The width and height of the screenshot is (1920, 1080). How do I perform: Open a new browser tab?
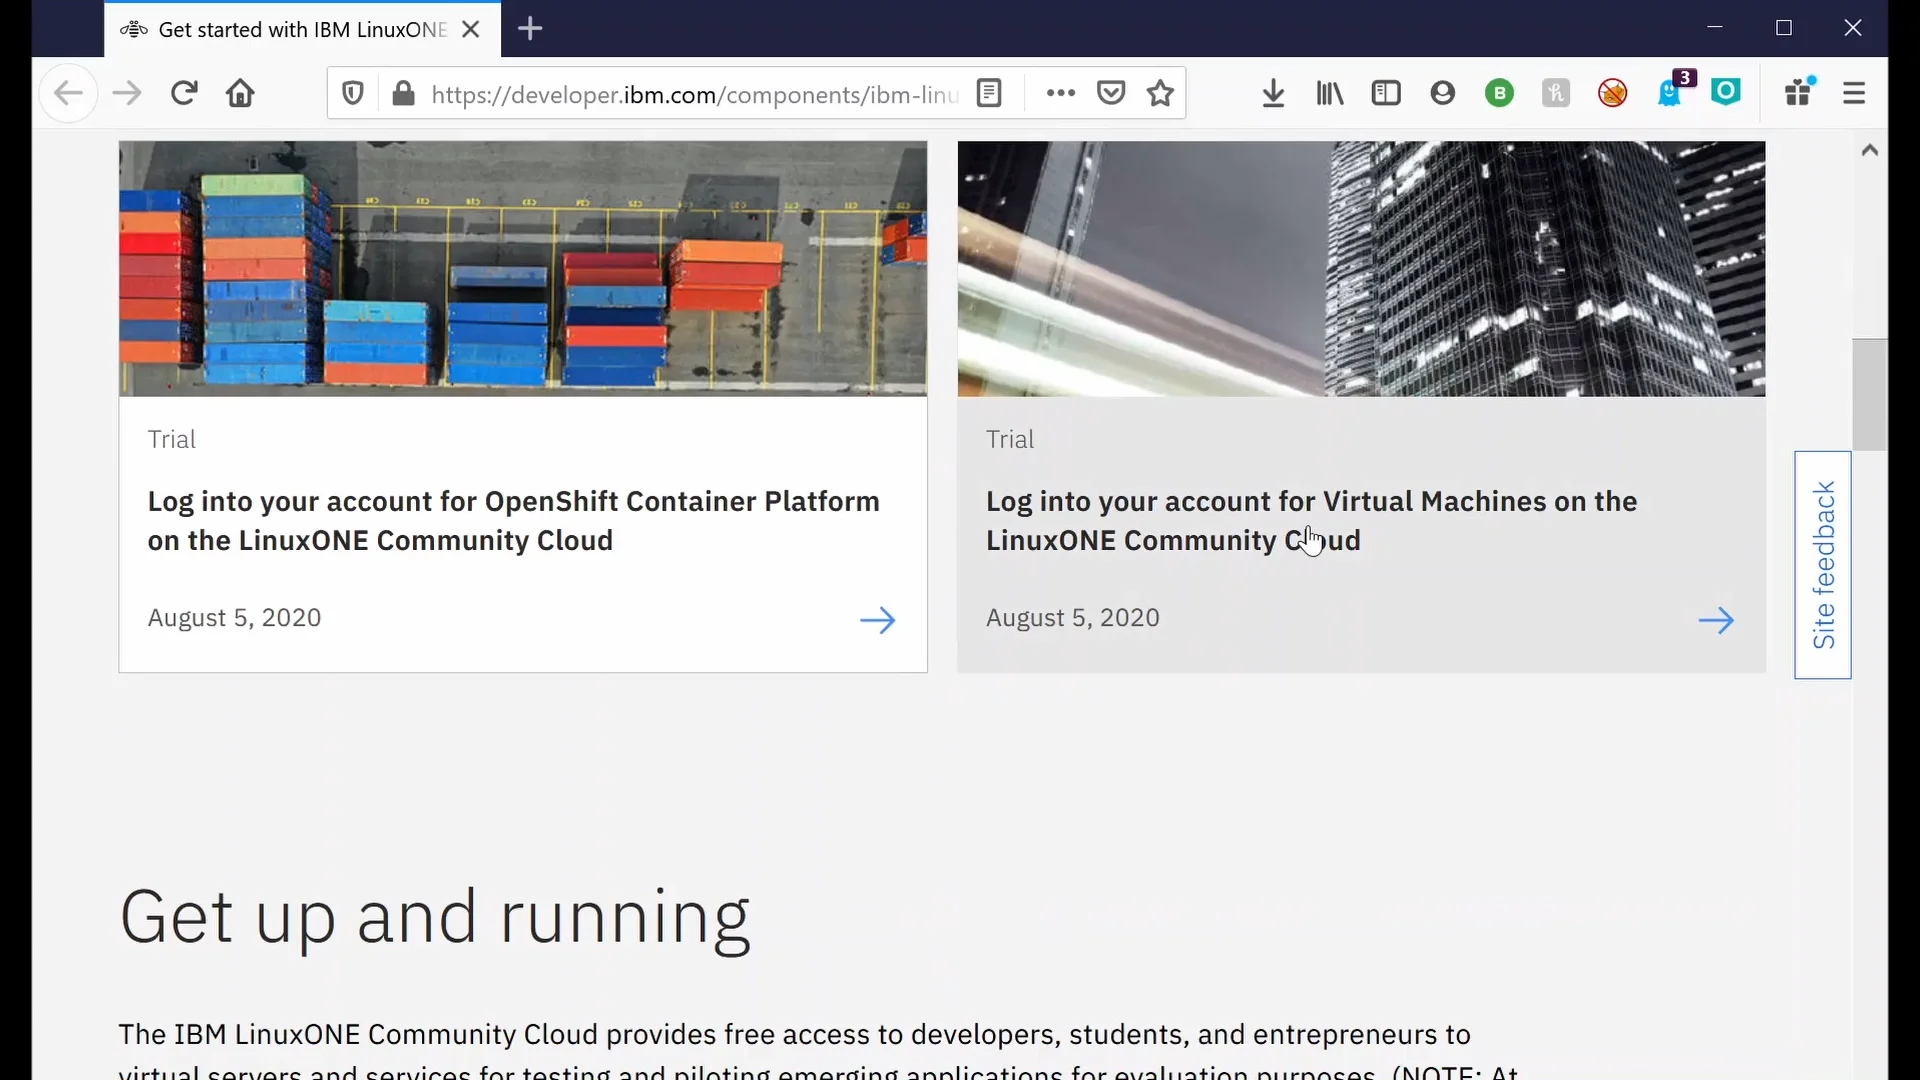pyautogui.click(x=530, y=30)
